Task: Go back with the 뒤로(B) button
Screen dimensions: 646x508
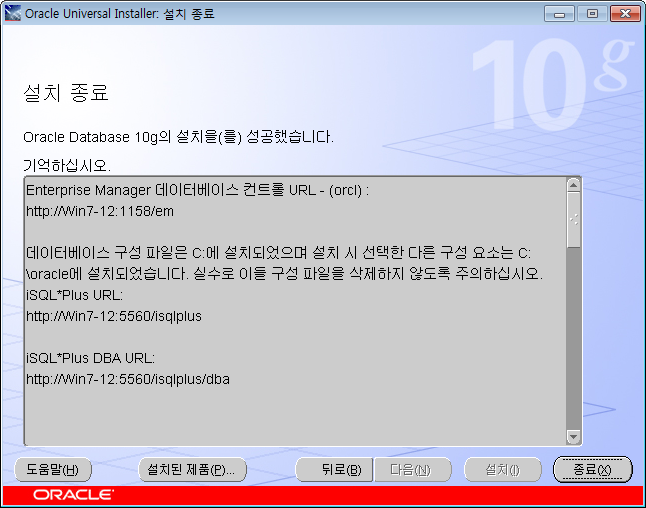Action: [334, 469]
